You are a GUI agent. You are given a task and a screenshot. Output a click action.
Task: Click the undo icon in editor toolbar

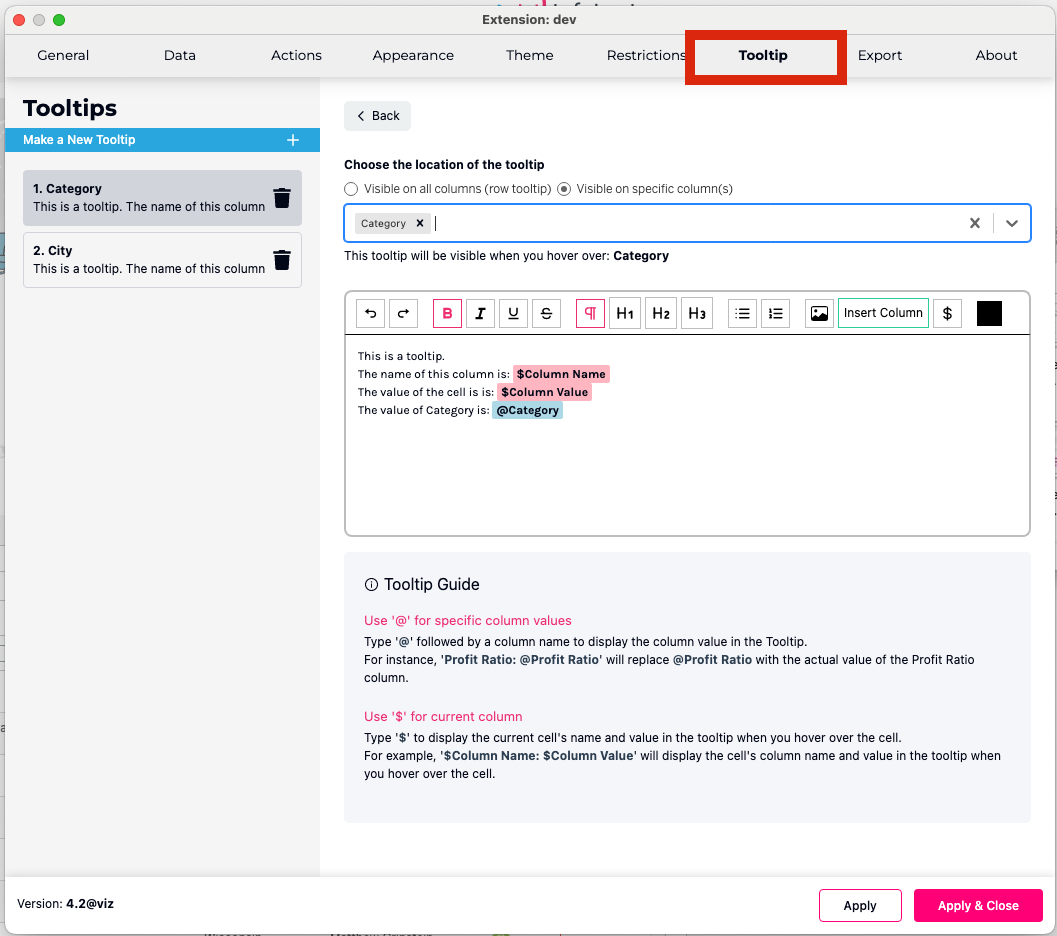[x=371, y=313]
